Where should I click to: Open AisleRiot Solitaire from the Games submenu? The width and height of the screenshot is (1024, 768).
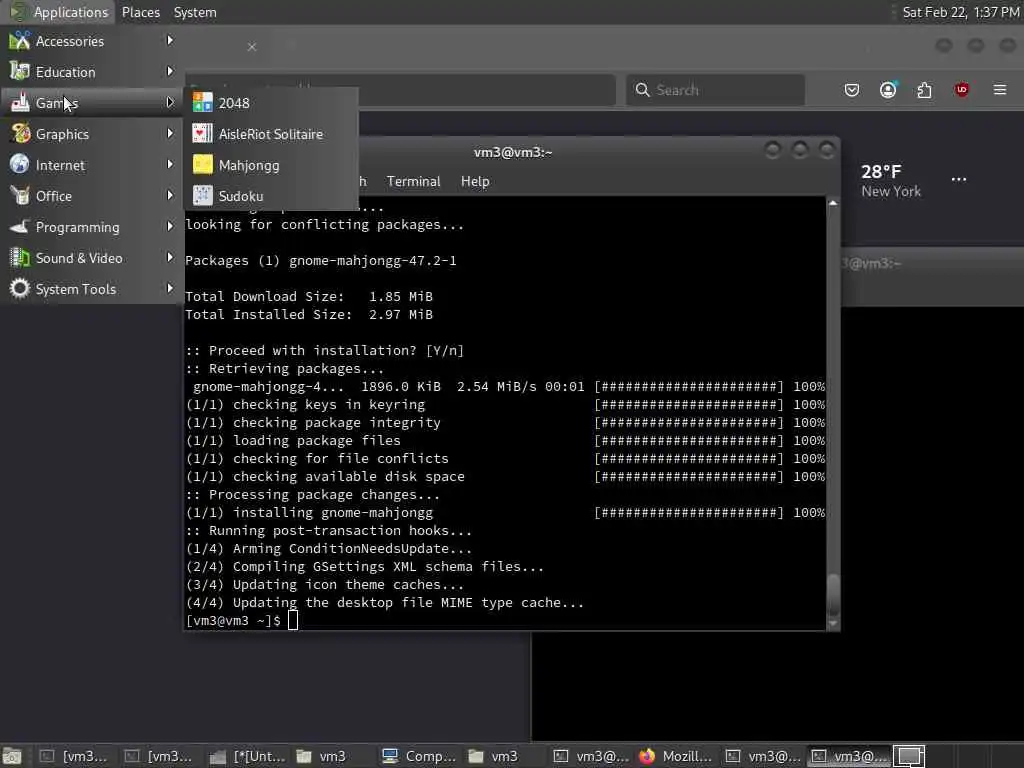(272, 134)
